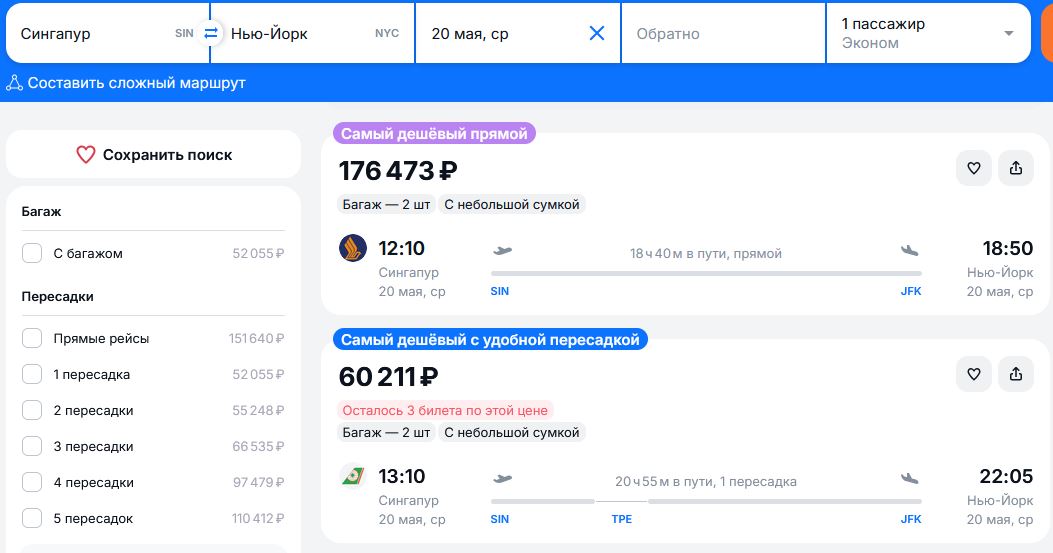Click the Обратно return date field

[x=723, y=33]
